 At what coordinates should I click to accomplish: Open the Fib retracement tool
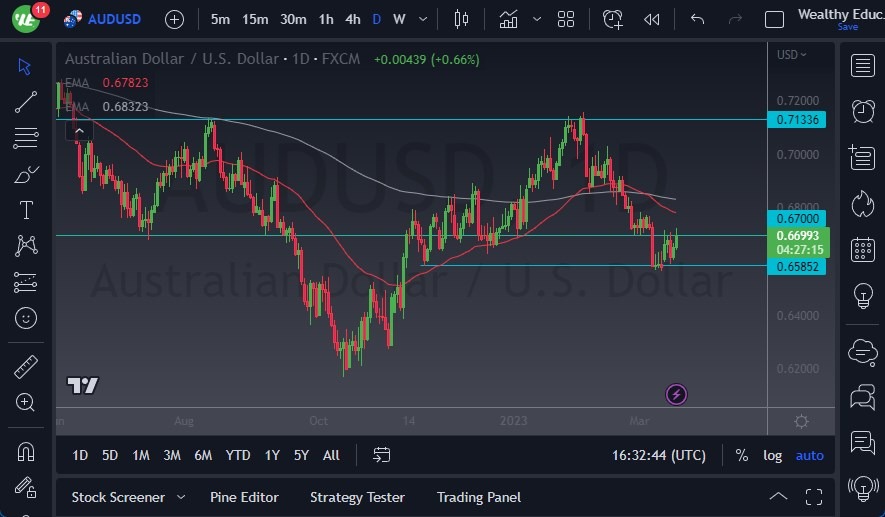[x=26, y=137]
